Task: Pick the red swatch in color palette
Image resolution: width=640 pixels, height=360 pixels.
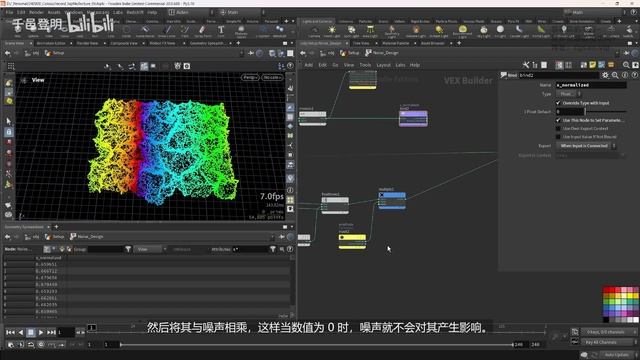Action: click(606, 290)
